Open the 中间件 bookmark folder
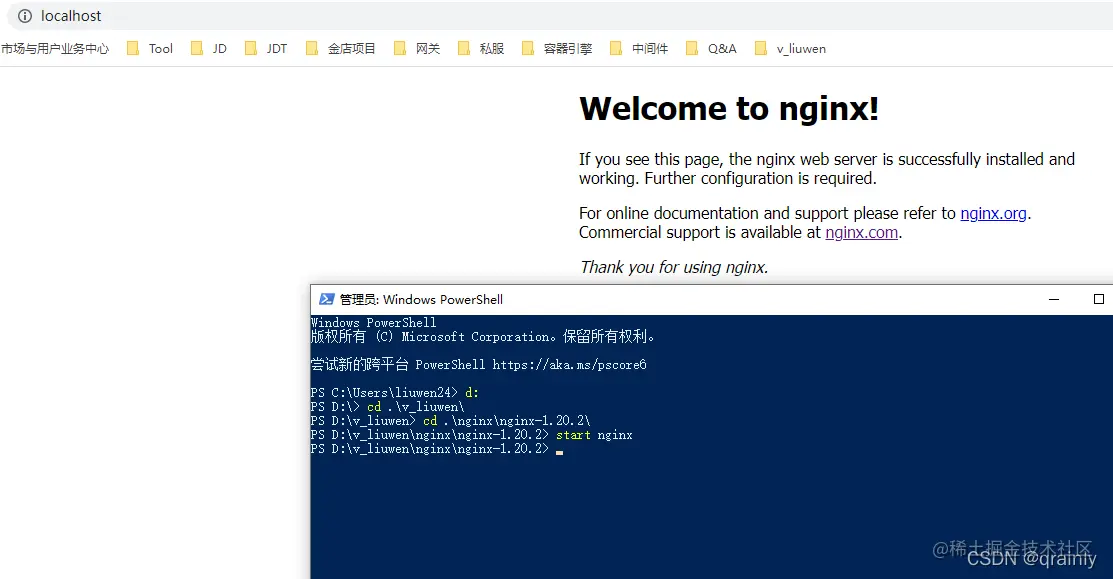This screenshot has height=579, width=1113. tap(639, 48)
